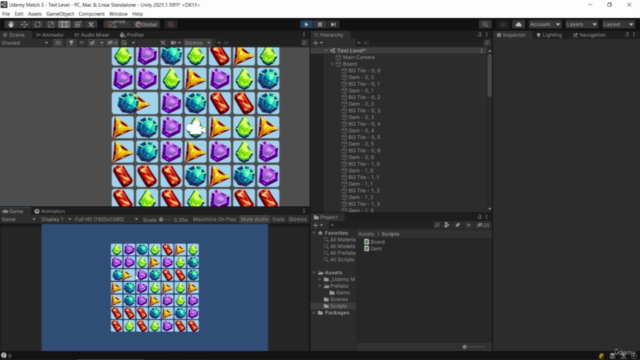Toggle scene lighting bulb icon
This screenshot has height=360, width=640.
coord(71,43)
